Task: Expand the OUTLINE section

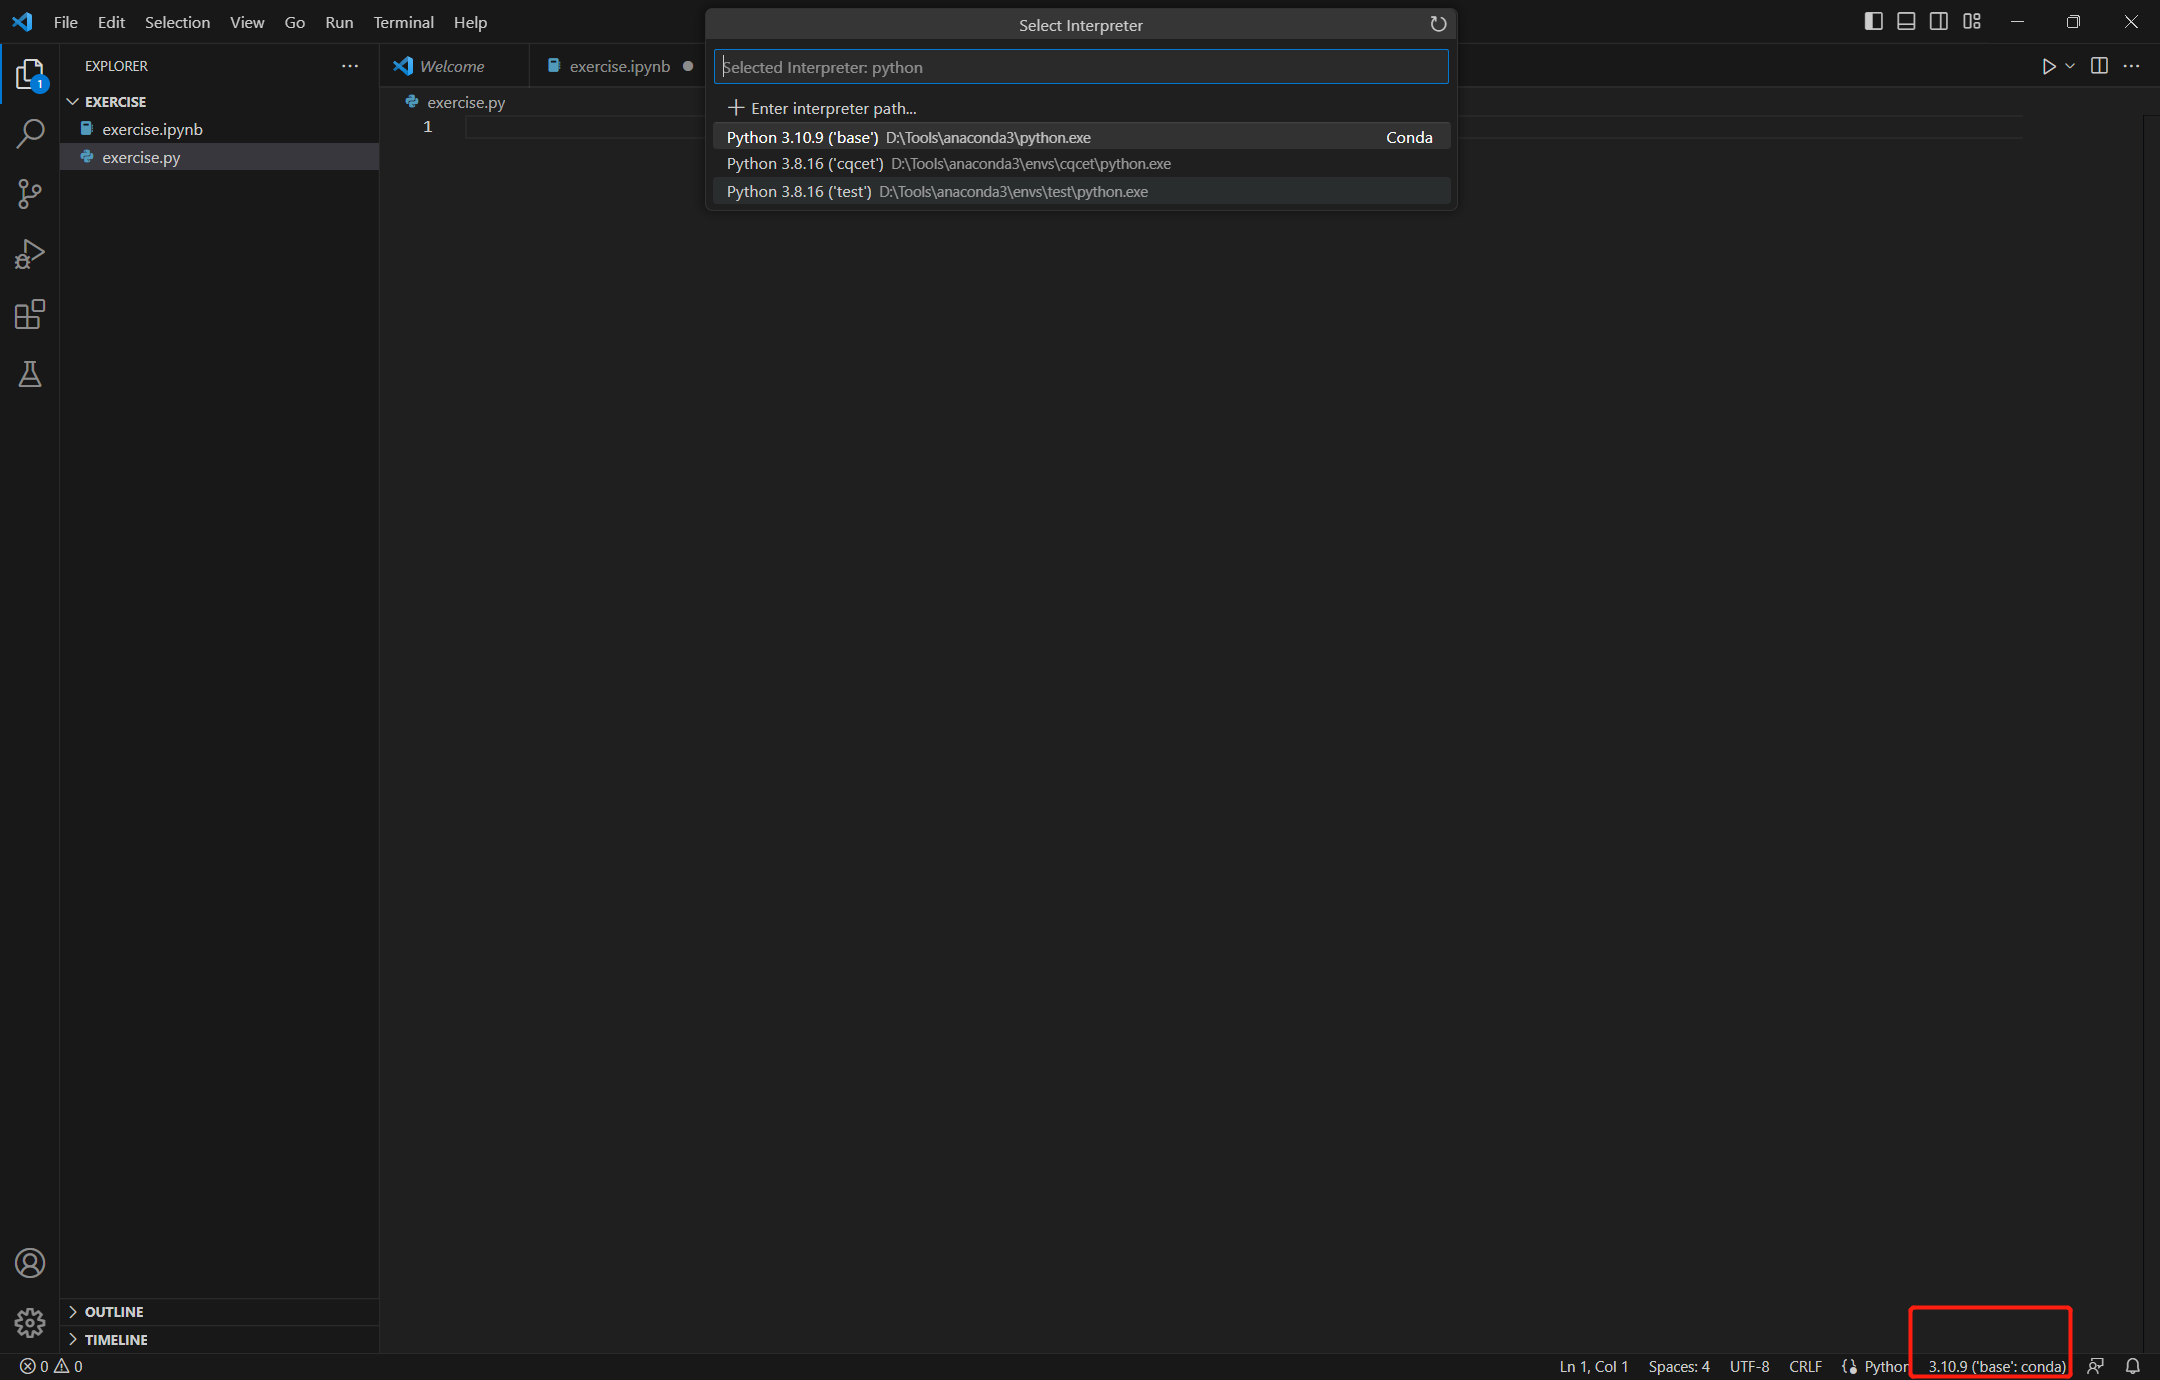Action: point(114,1311)
